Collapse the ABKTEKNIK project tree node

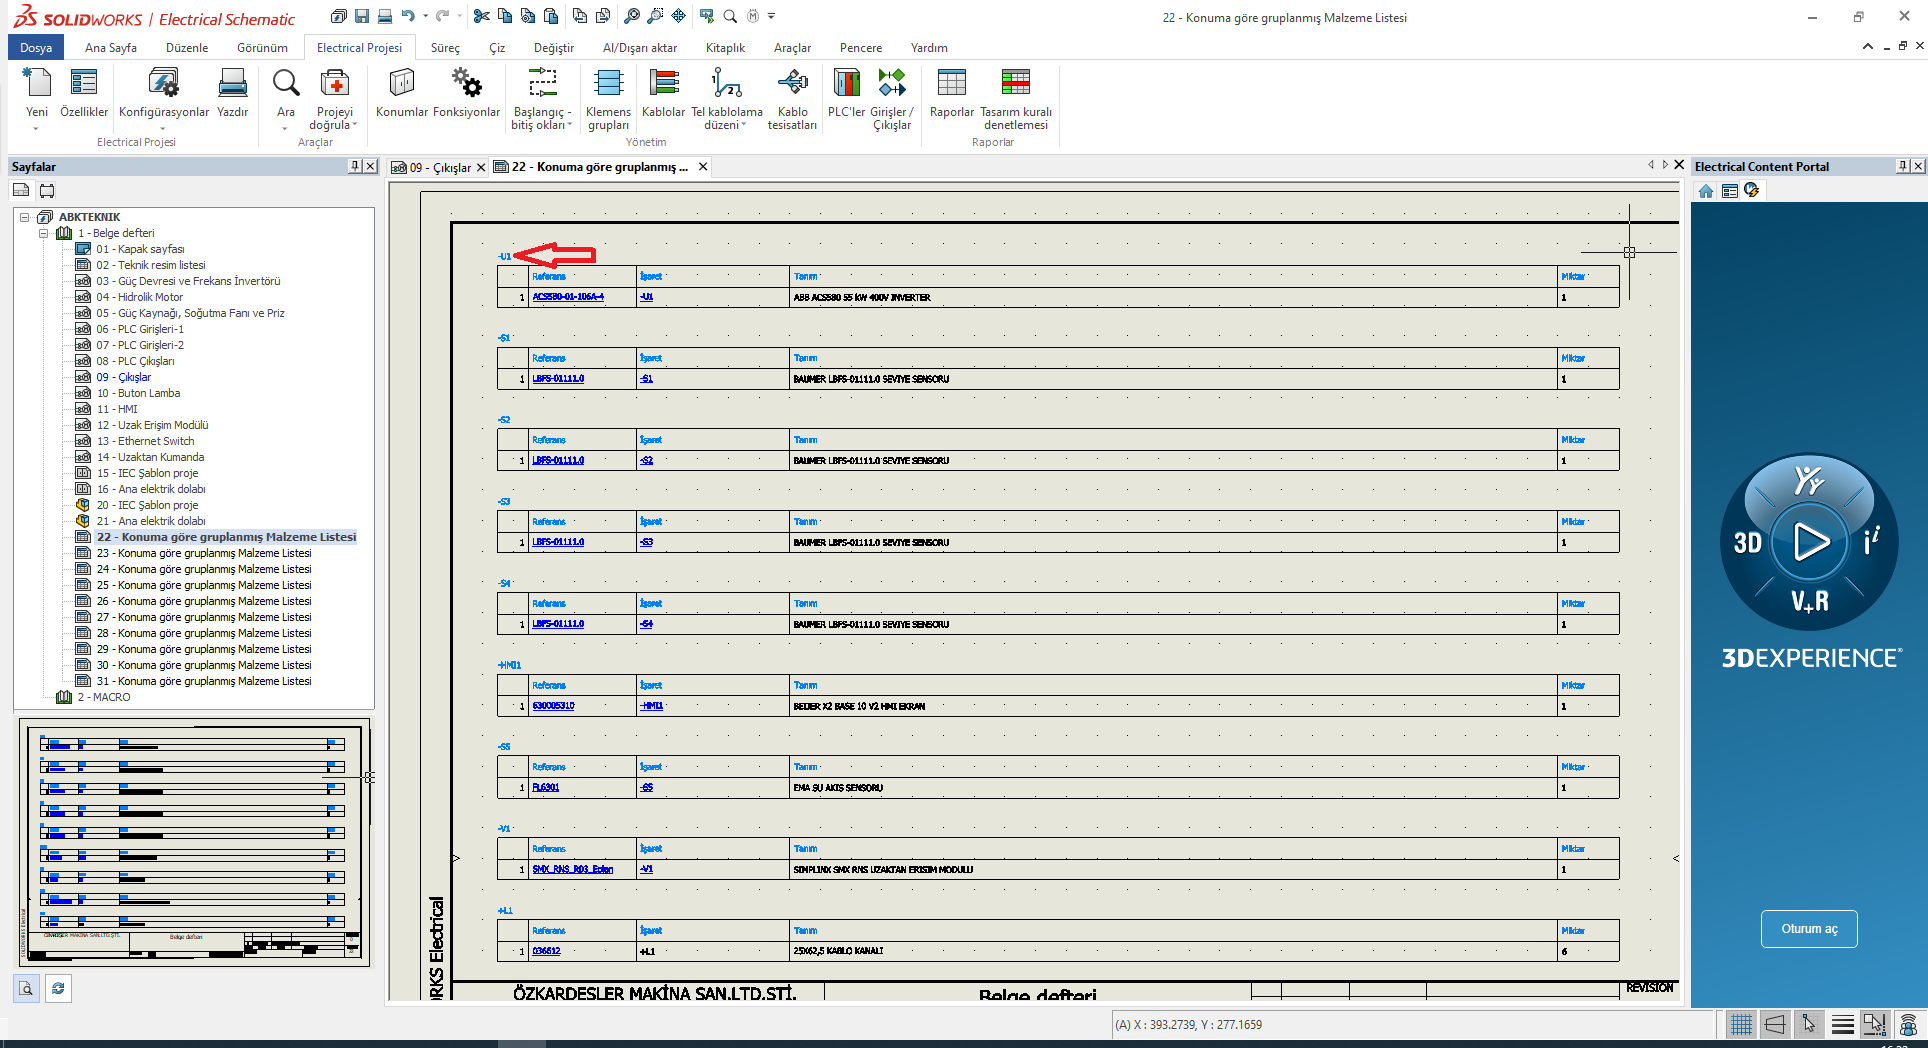pos(25,217)
